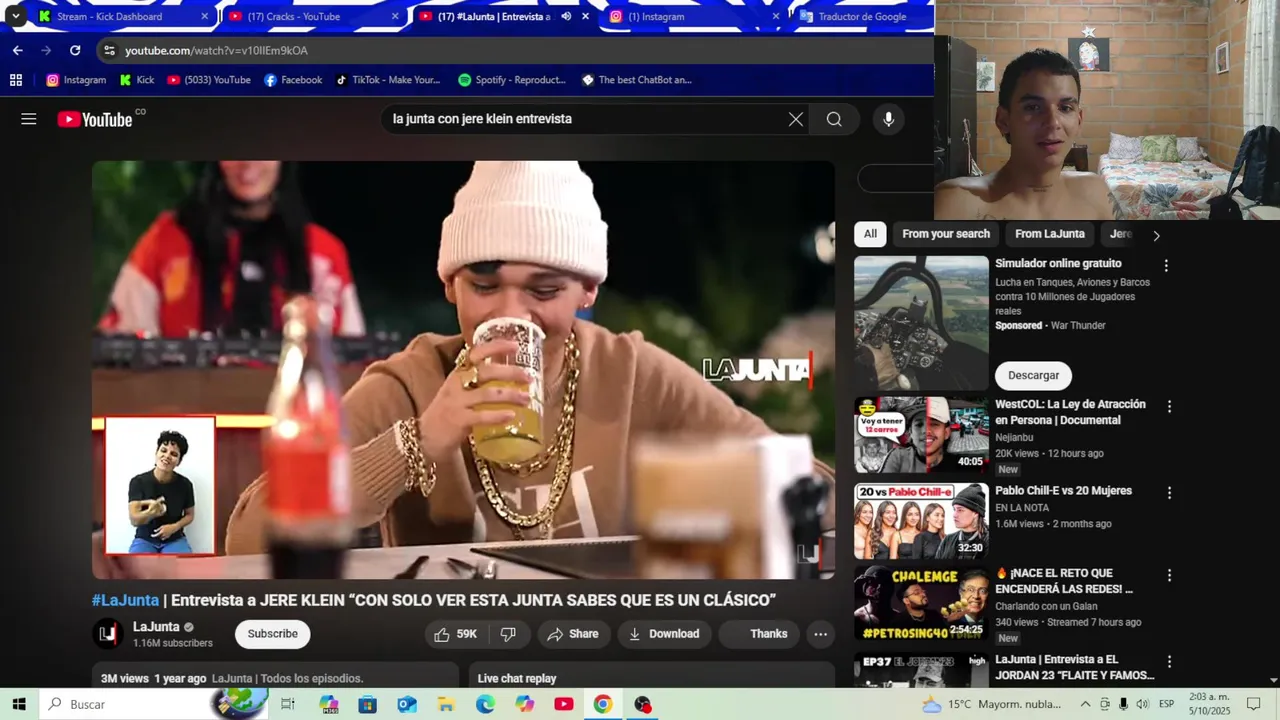
Task: Open Microsoft Edge from taskbar
Action: (x=485, y=704)
